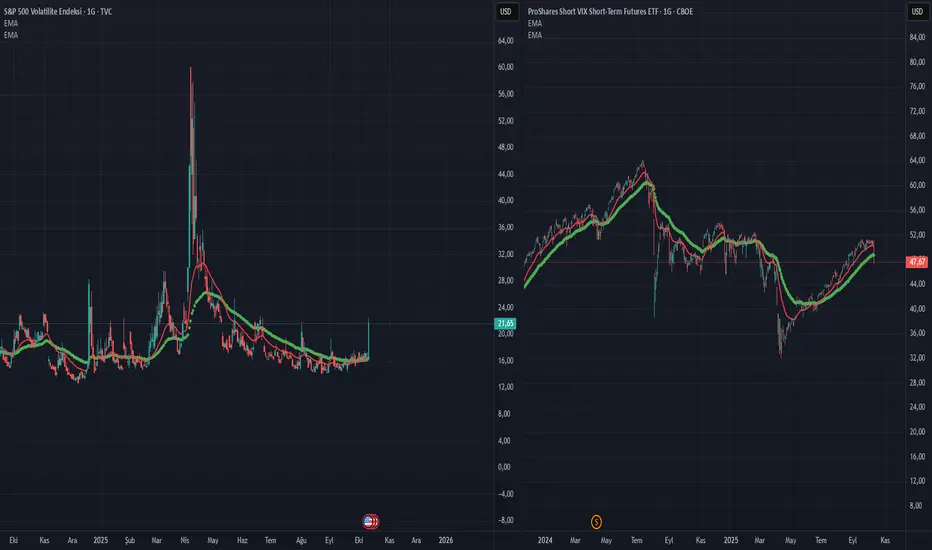
Task: Click the Nis month label on the time axis
Action: [x=185, y=540]
